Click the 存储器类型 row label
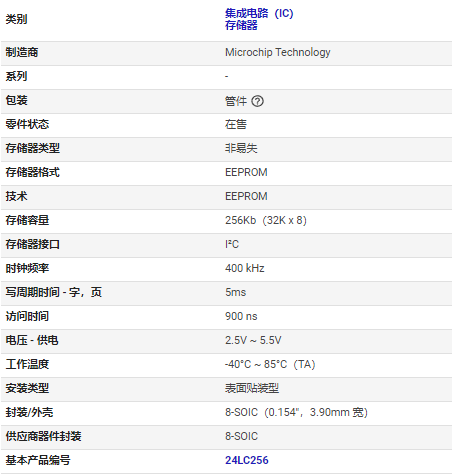Image resolution: width=452 pixels, height=476 pixels. click(x=33, y=148)
